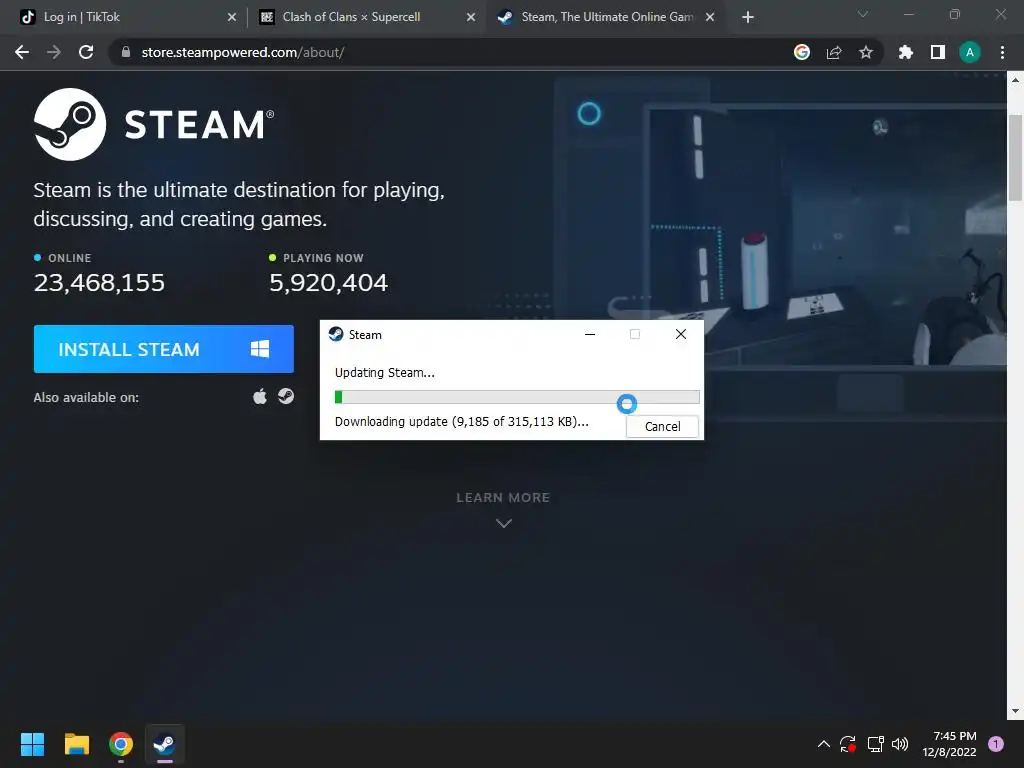Reload the Steam about page
This screenshot has height=768, width=1024.
pos(86,52)
